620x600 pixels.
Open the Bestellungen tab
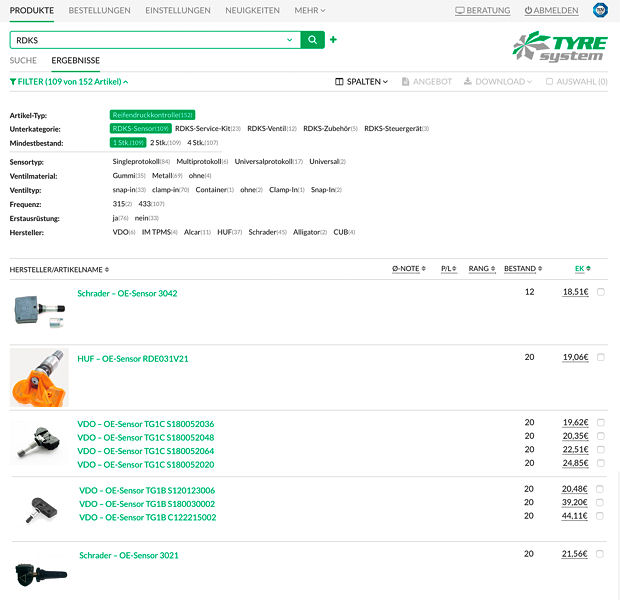pos(100,11)
